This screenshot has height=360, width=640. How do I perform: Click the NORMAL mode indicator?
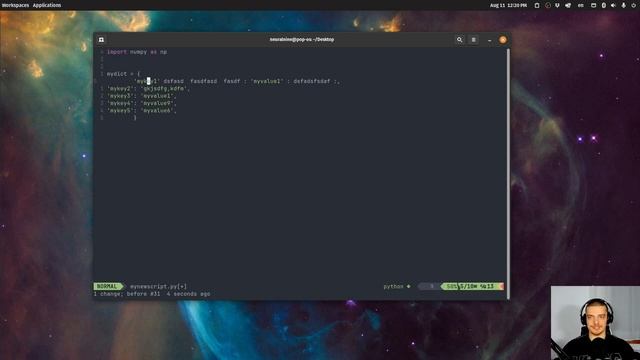(x=107, y=287)
